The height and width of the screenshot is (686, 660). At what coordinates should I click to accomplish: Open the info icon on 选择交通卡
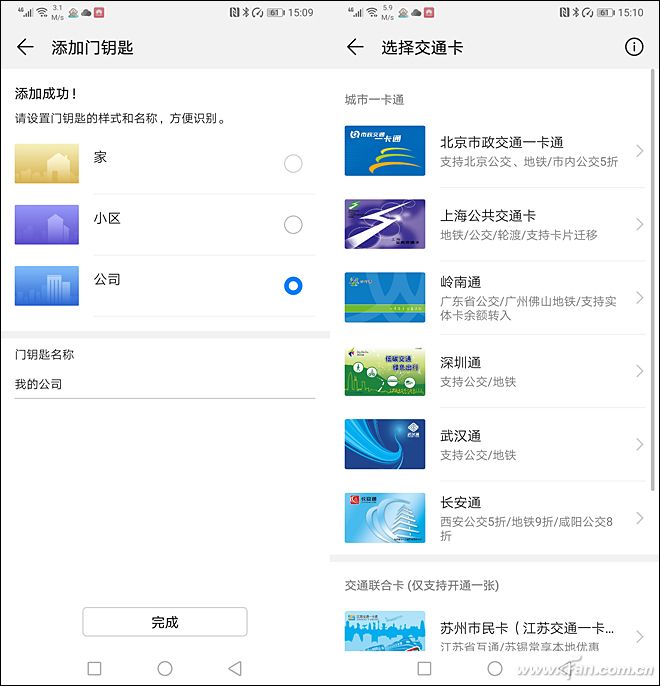634,47
